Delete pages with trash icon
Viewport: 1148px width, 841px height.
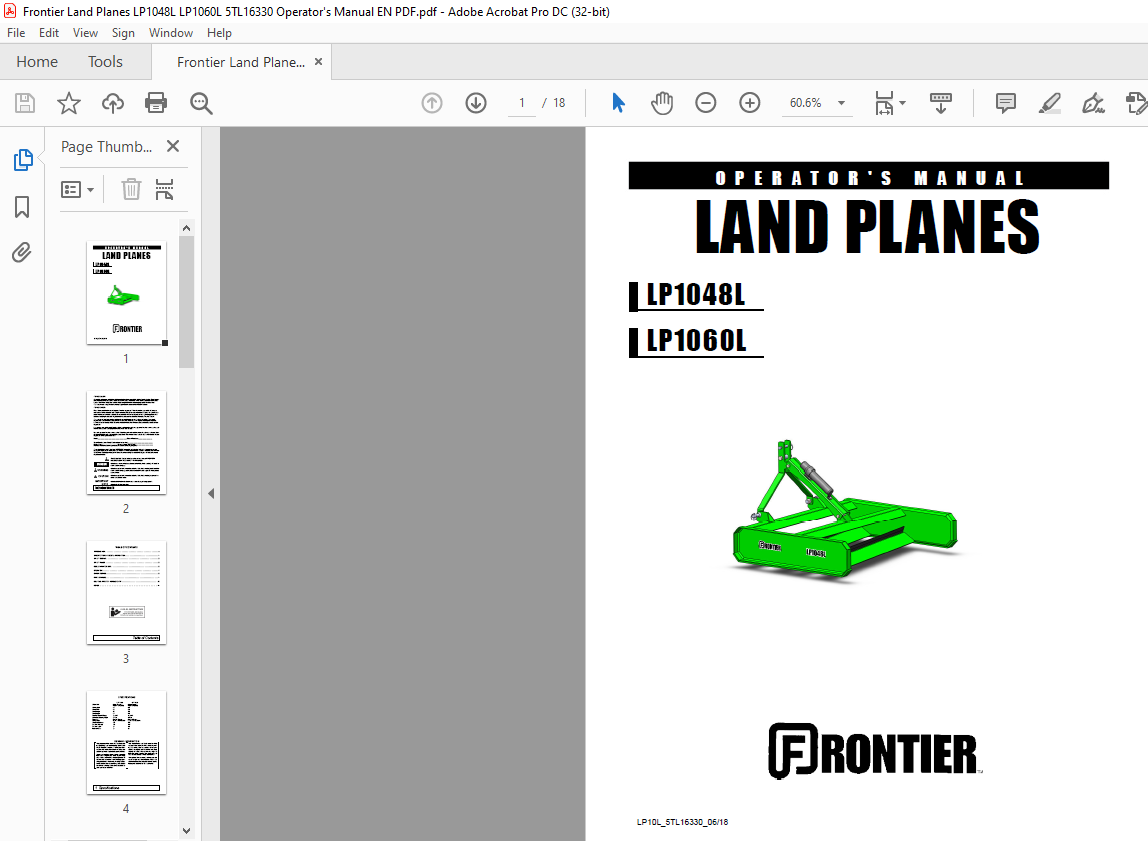131,190
